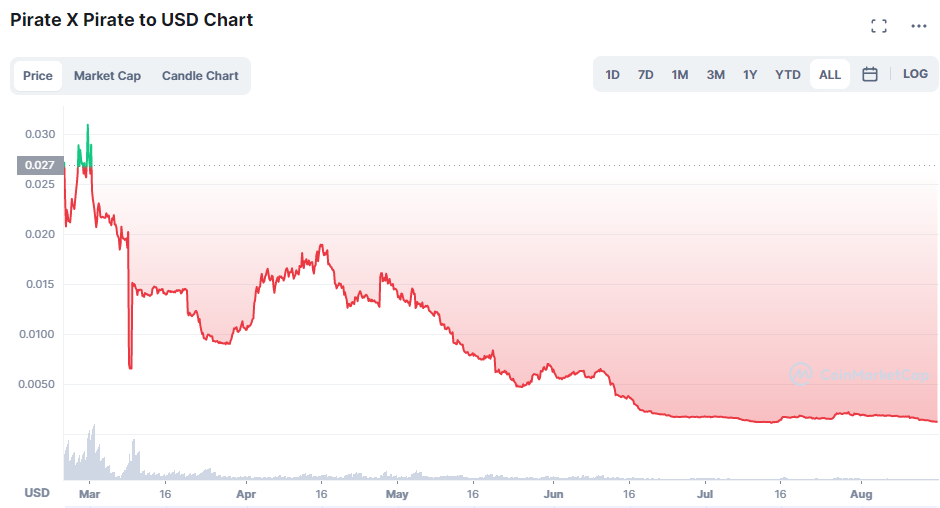Click the Apr date label on the x-axis
Image resolution: width=940 pixels, height=508 pixels.
pyautogui.click(x=246, y=494)
